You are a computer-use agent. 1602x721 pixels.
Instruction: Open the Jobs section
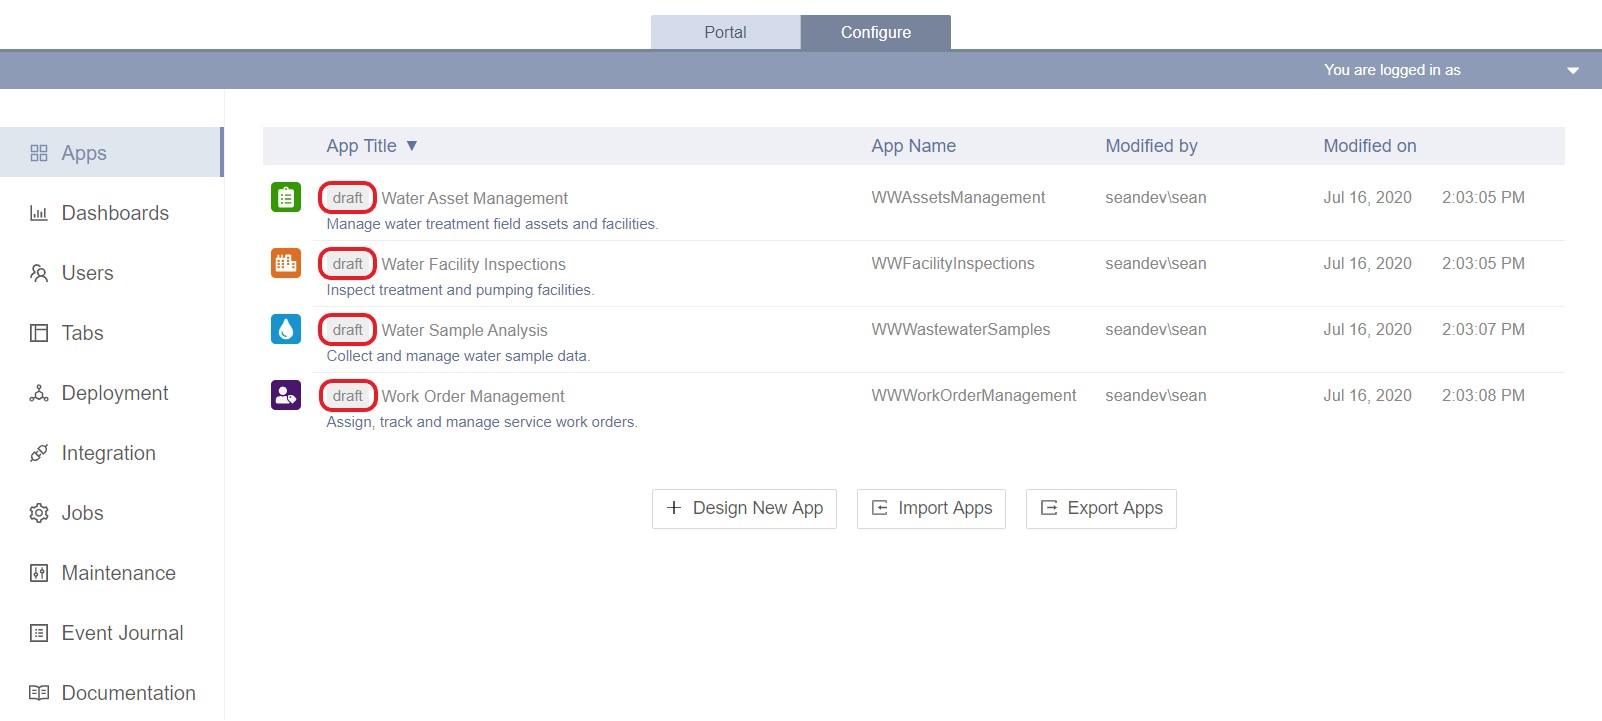pyautogui.click(x=111, y=513)
